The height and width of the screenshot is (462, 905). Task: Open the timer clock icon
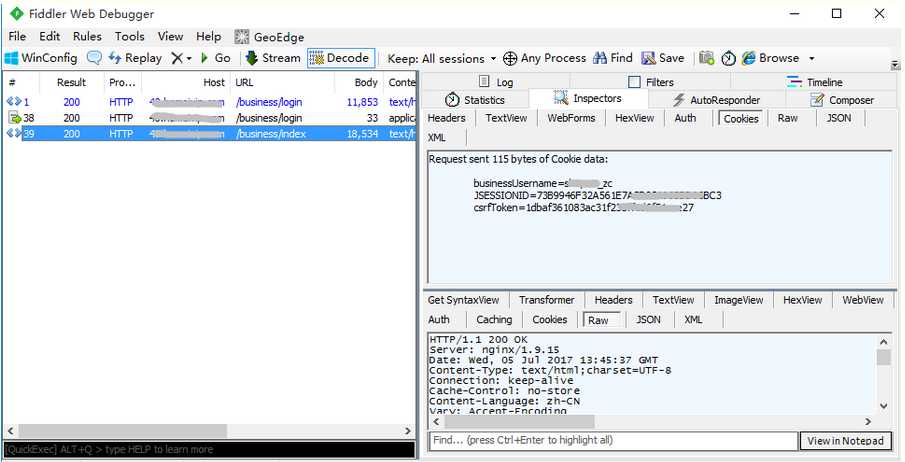click(x=729, y=58)
